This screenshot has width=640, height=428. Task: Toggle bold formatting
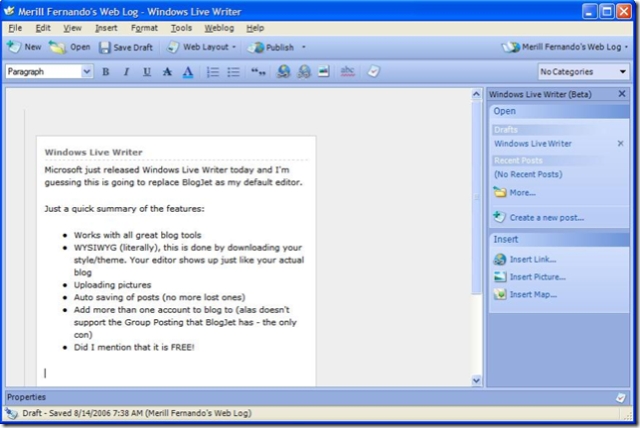[106, 72]
